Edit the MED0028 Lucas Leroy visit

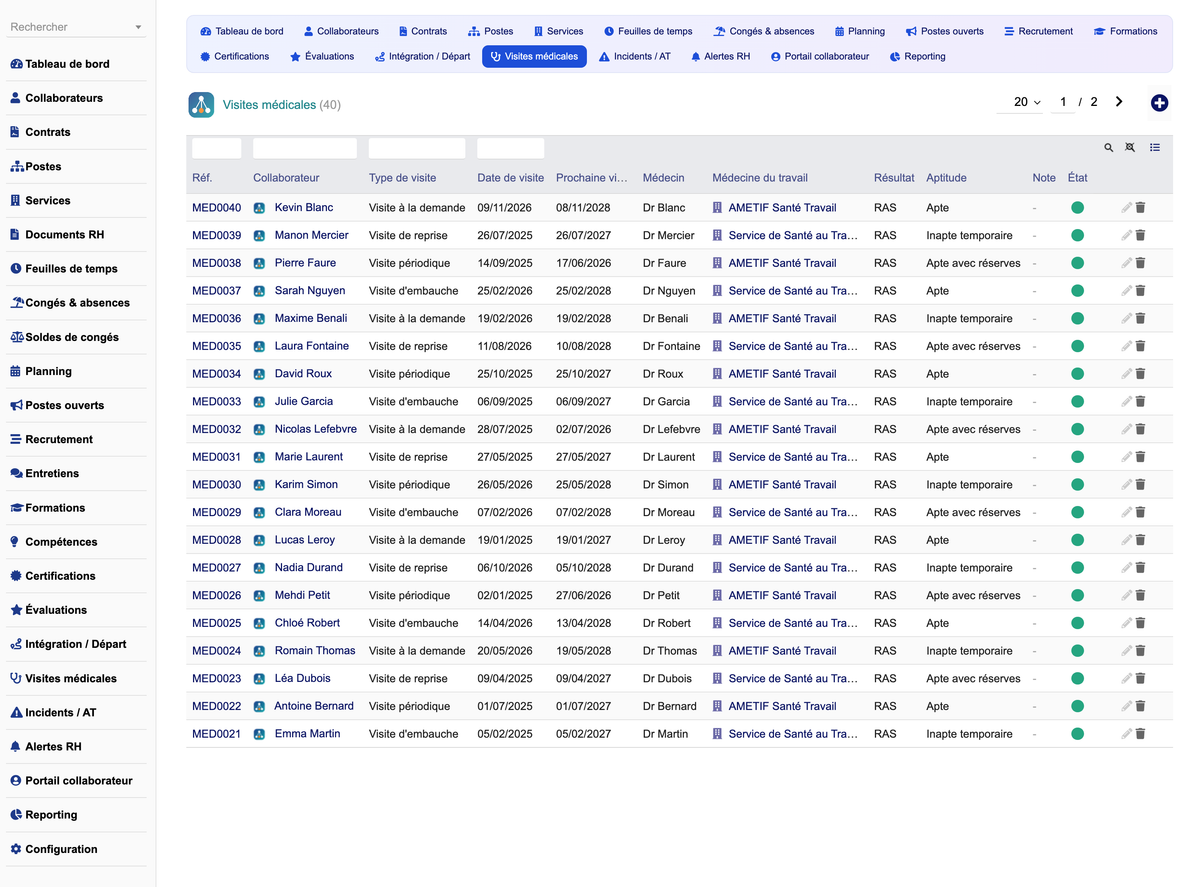(1126, 540)
